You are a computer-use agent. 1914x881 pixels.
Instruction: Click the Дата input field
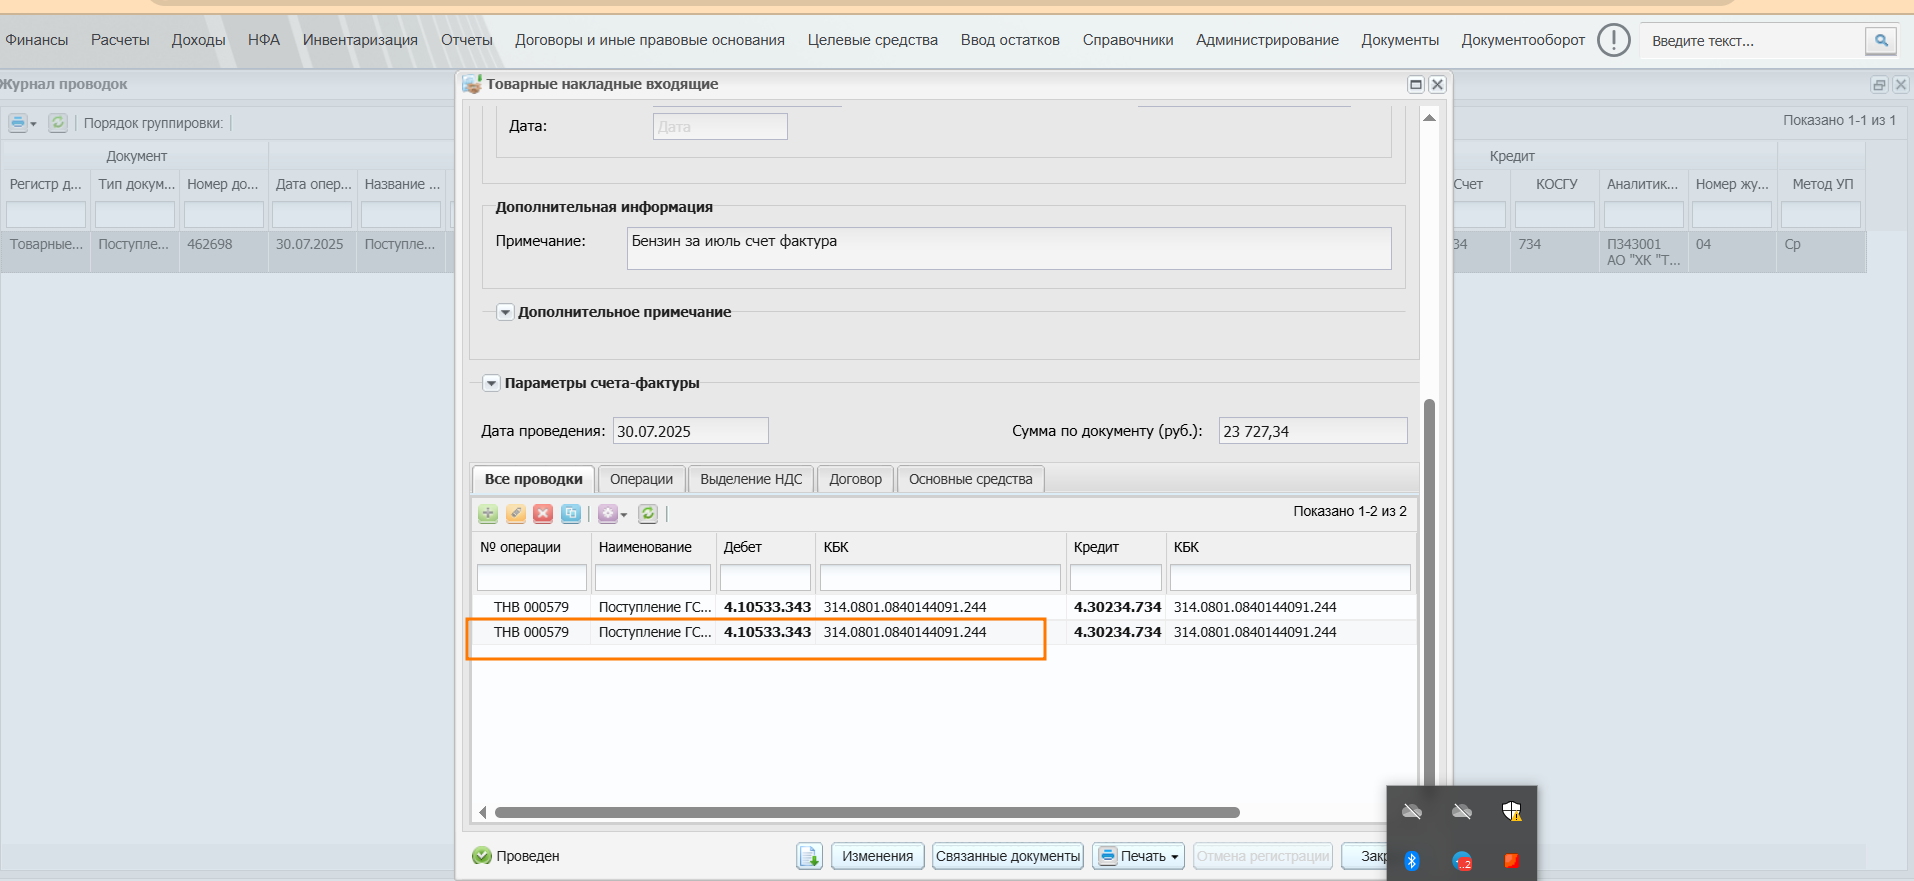point(720,127)
